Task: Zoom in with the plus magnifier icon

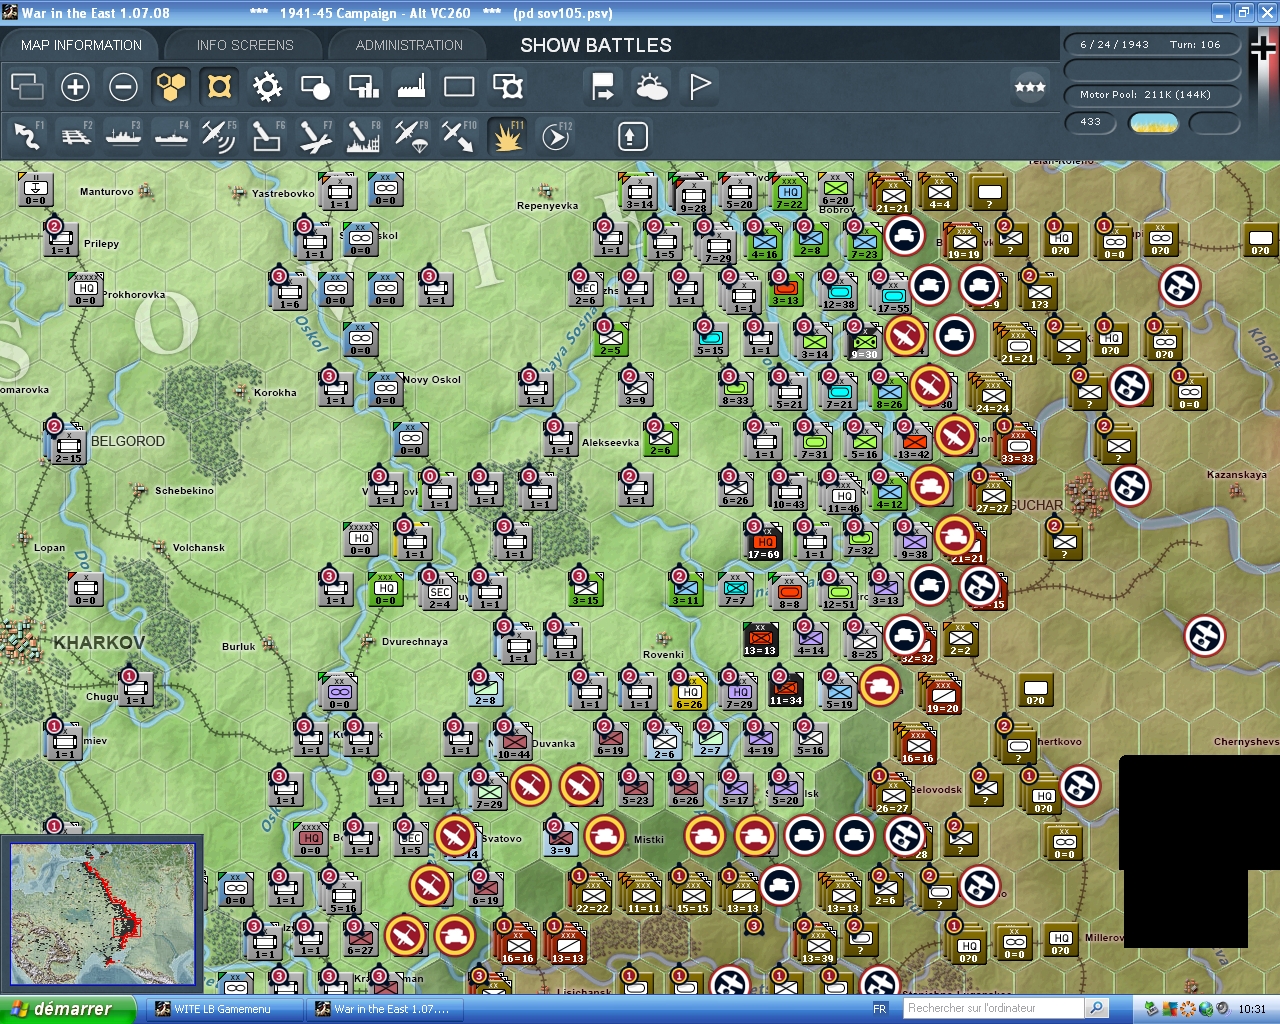Action: tap(75, 87)
